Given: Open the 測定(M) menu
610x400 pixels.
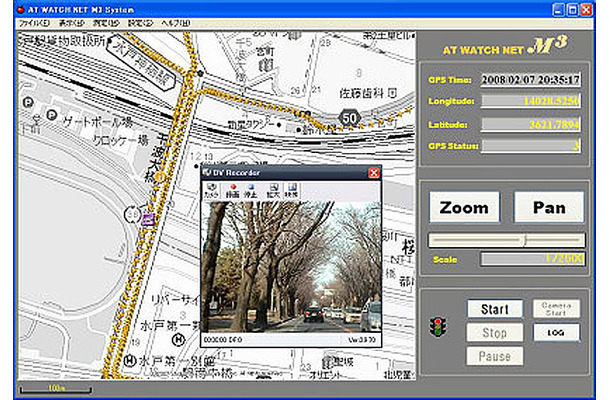Looking at the screenshot, I should point(106,24).
